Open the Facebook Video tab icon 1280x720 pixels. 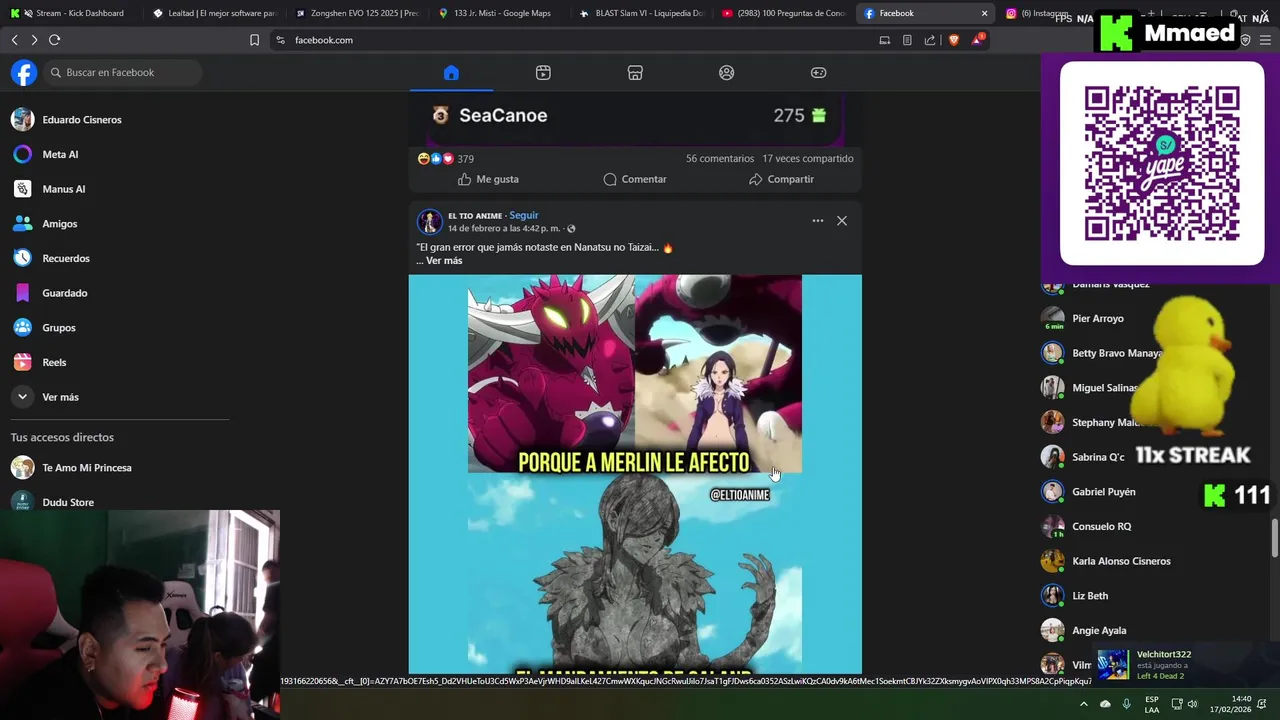pyautogui.click(x=543, y=73)
